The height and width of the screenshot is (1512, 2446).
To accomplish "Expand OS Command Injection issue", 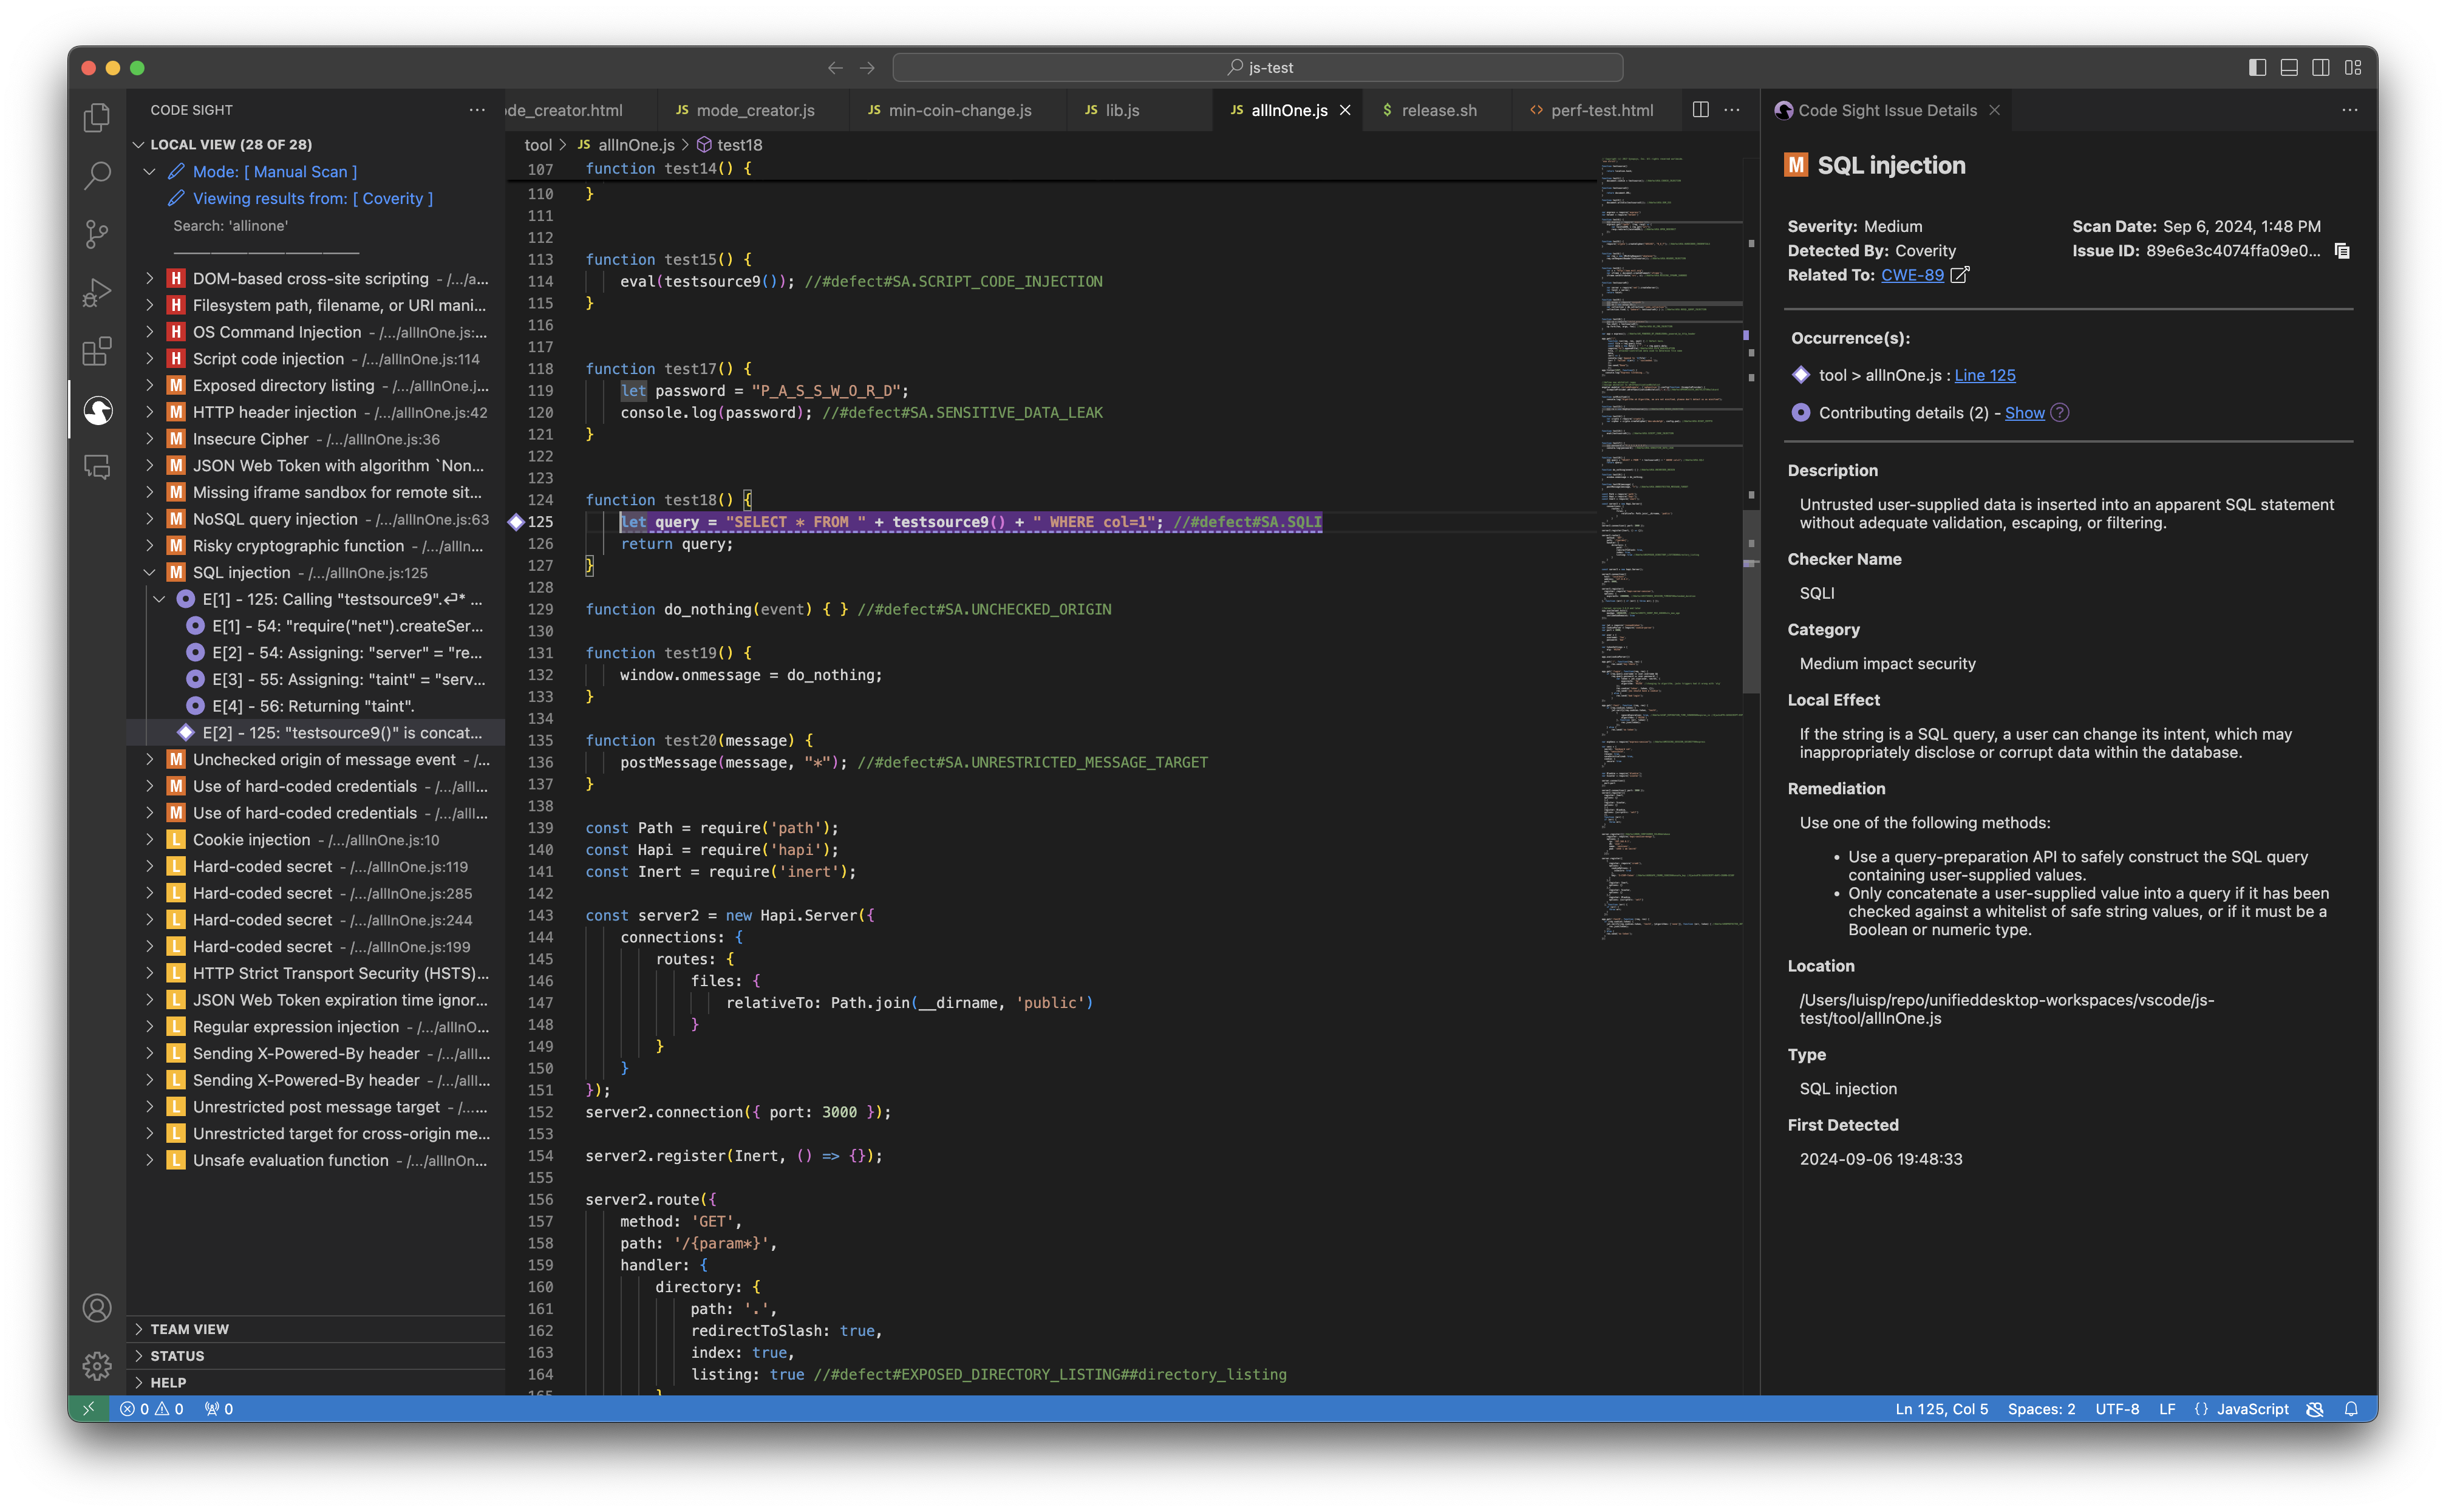I will pyautogui.click(x=149, y=332).
